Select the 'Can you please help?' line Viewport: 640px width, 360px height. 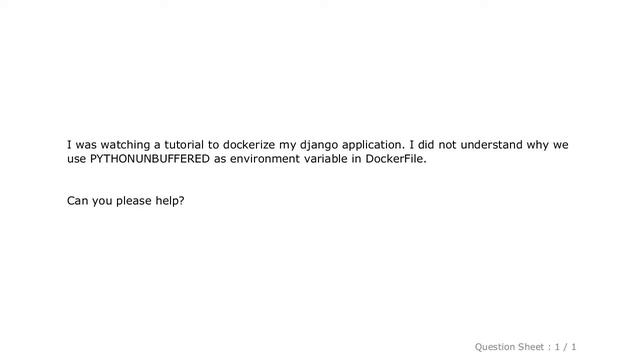pos(126,201)
